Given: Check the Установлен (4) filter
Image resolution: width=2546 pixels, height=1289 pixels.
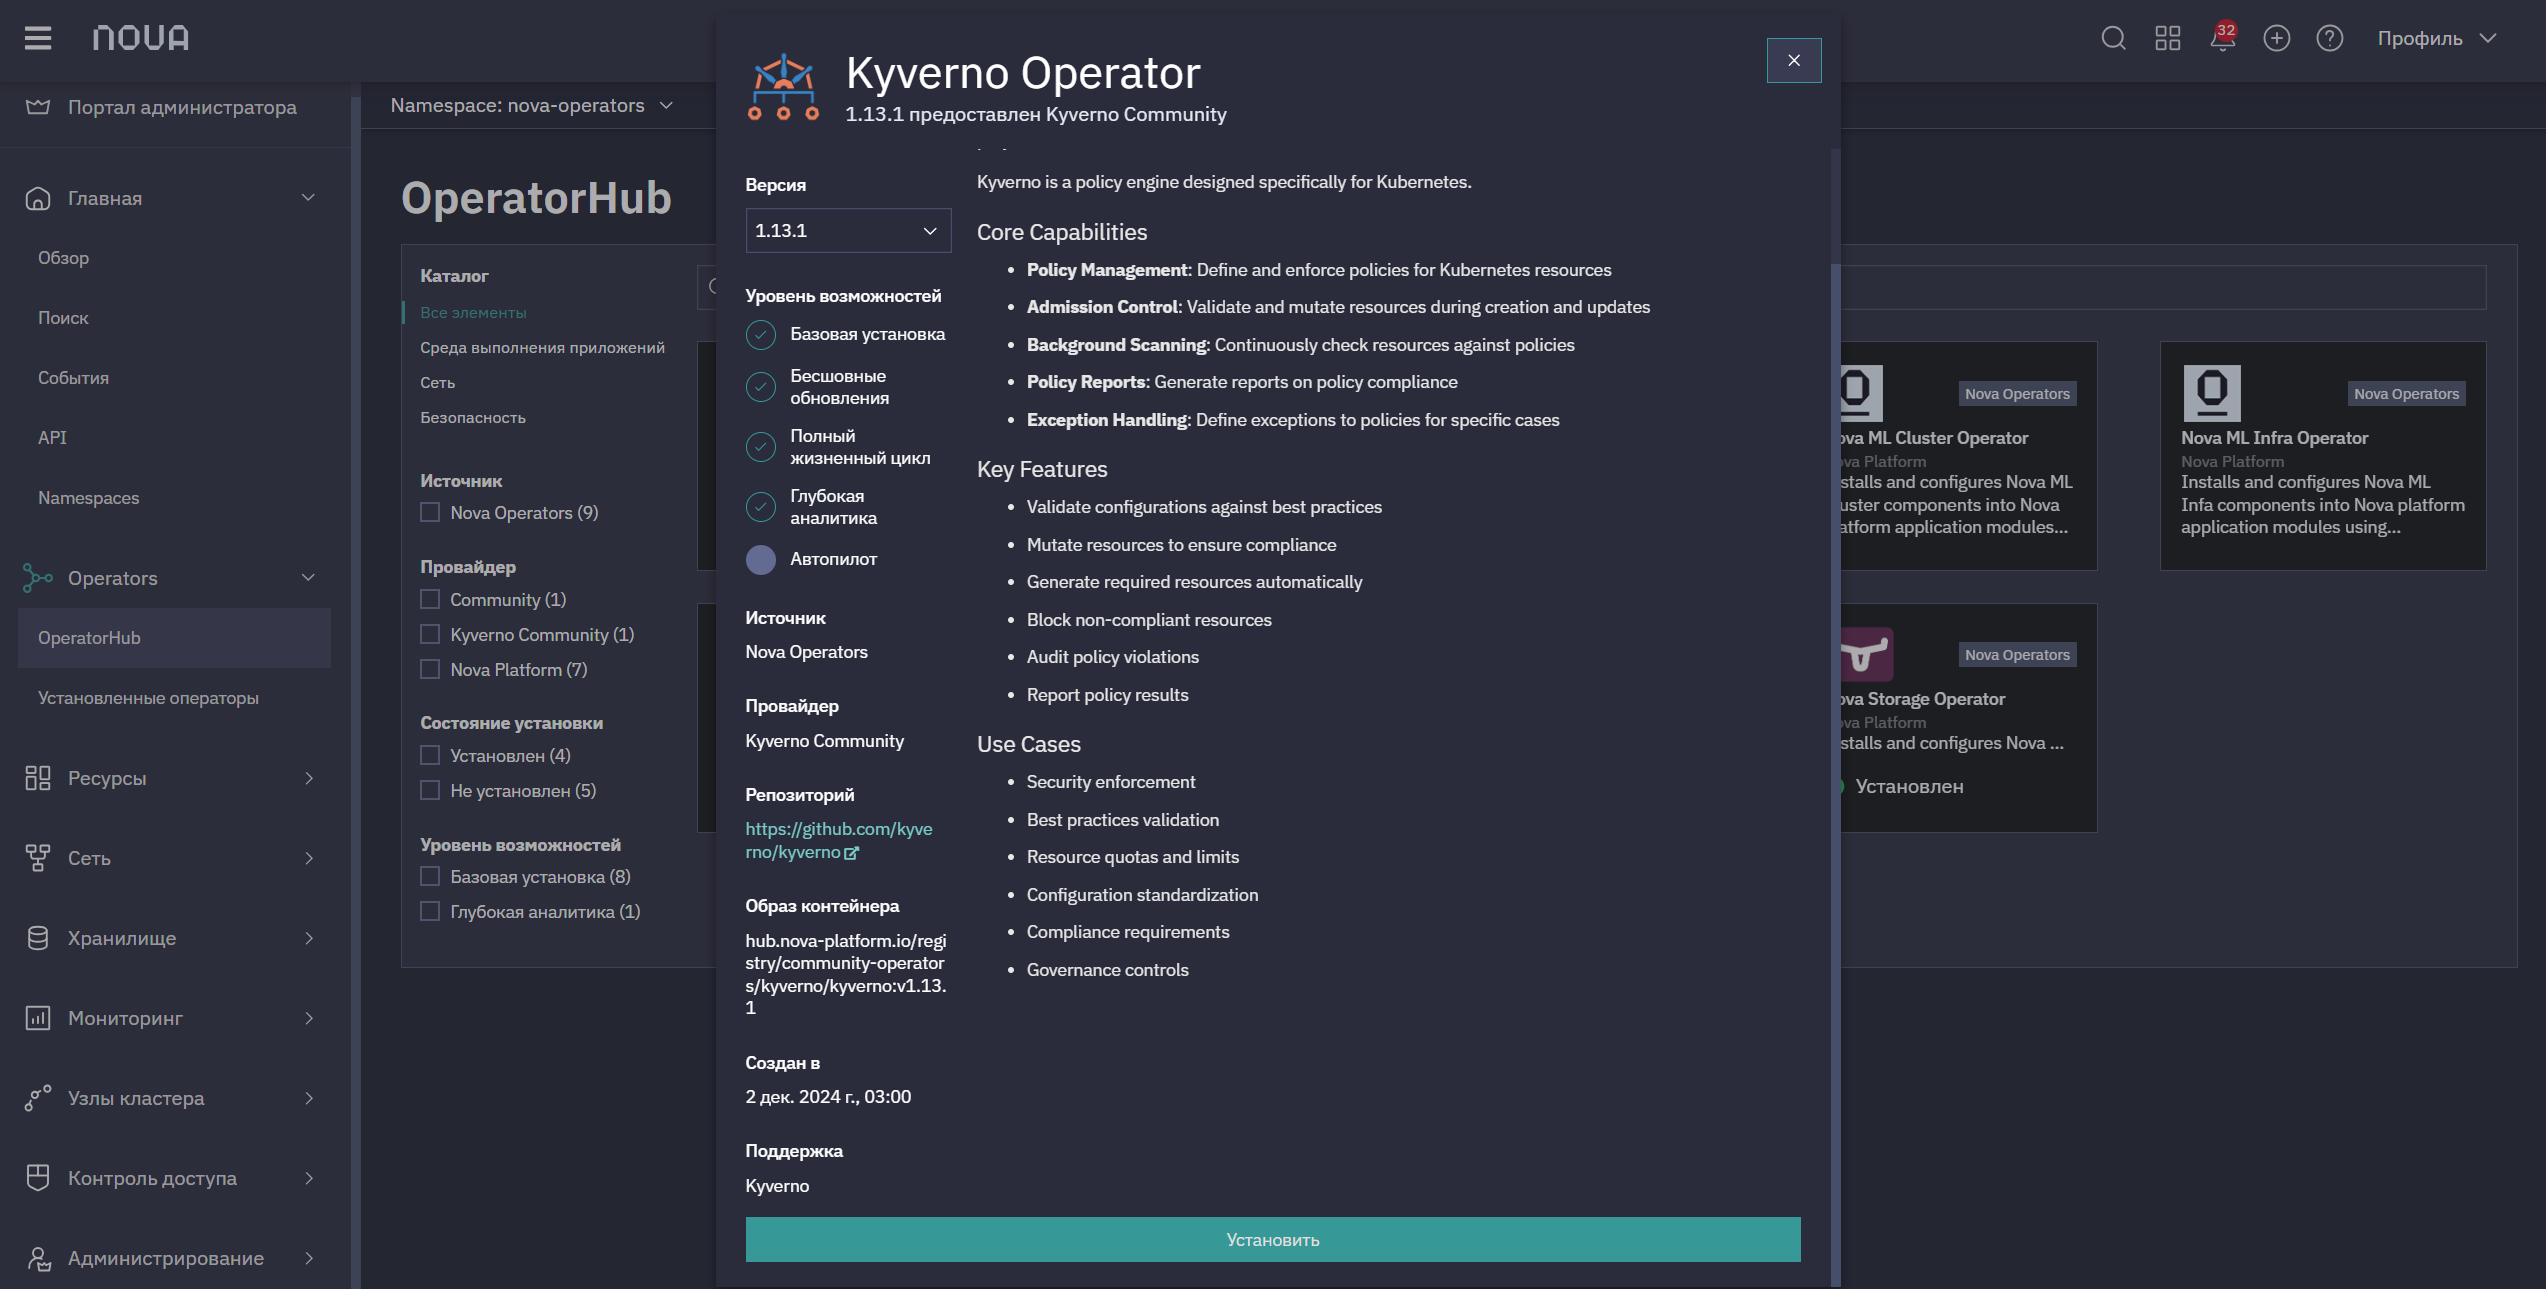Looking at the screenshot, I should click(x=430, y=755).
